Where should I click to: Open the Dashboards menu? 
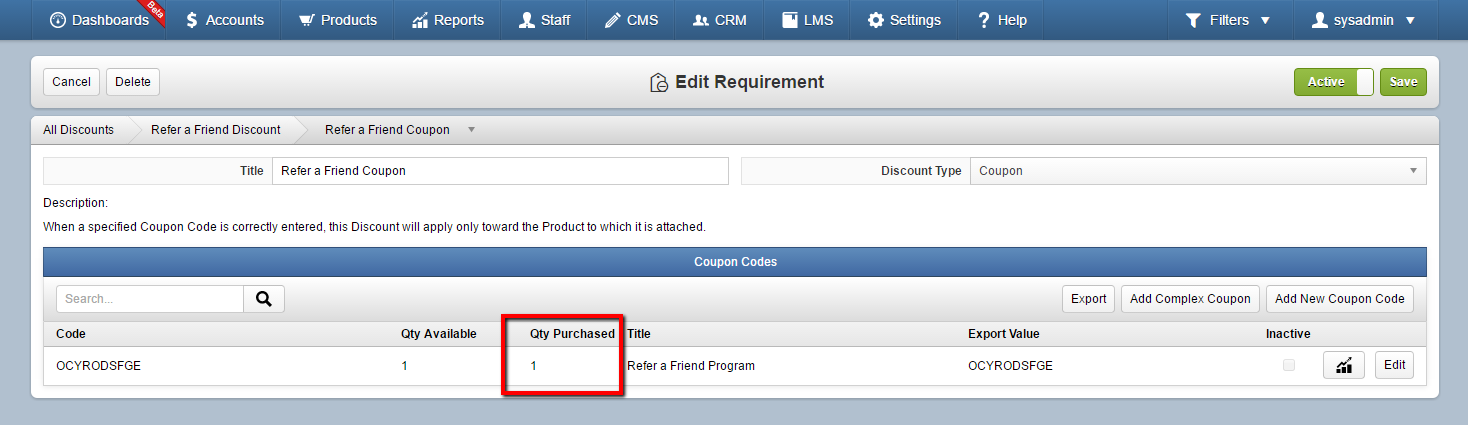point(98,20)
